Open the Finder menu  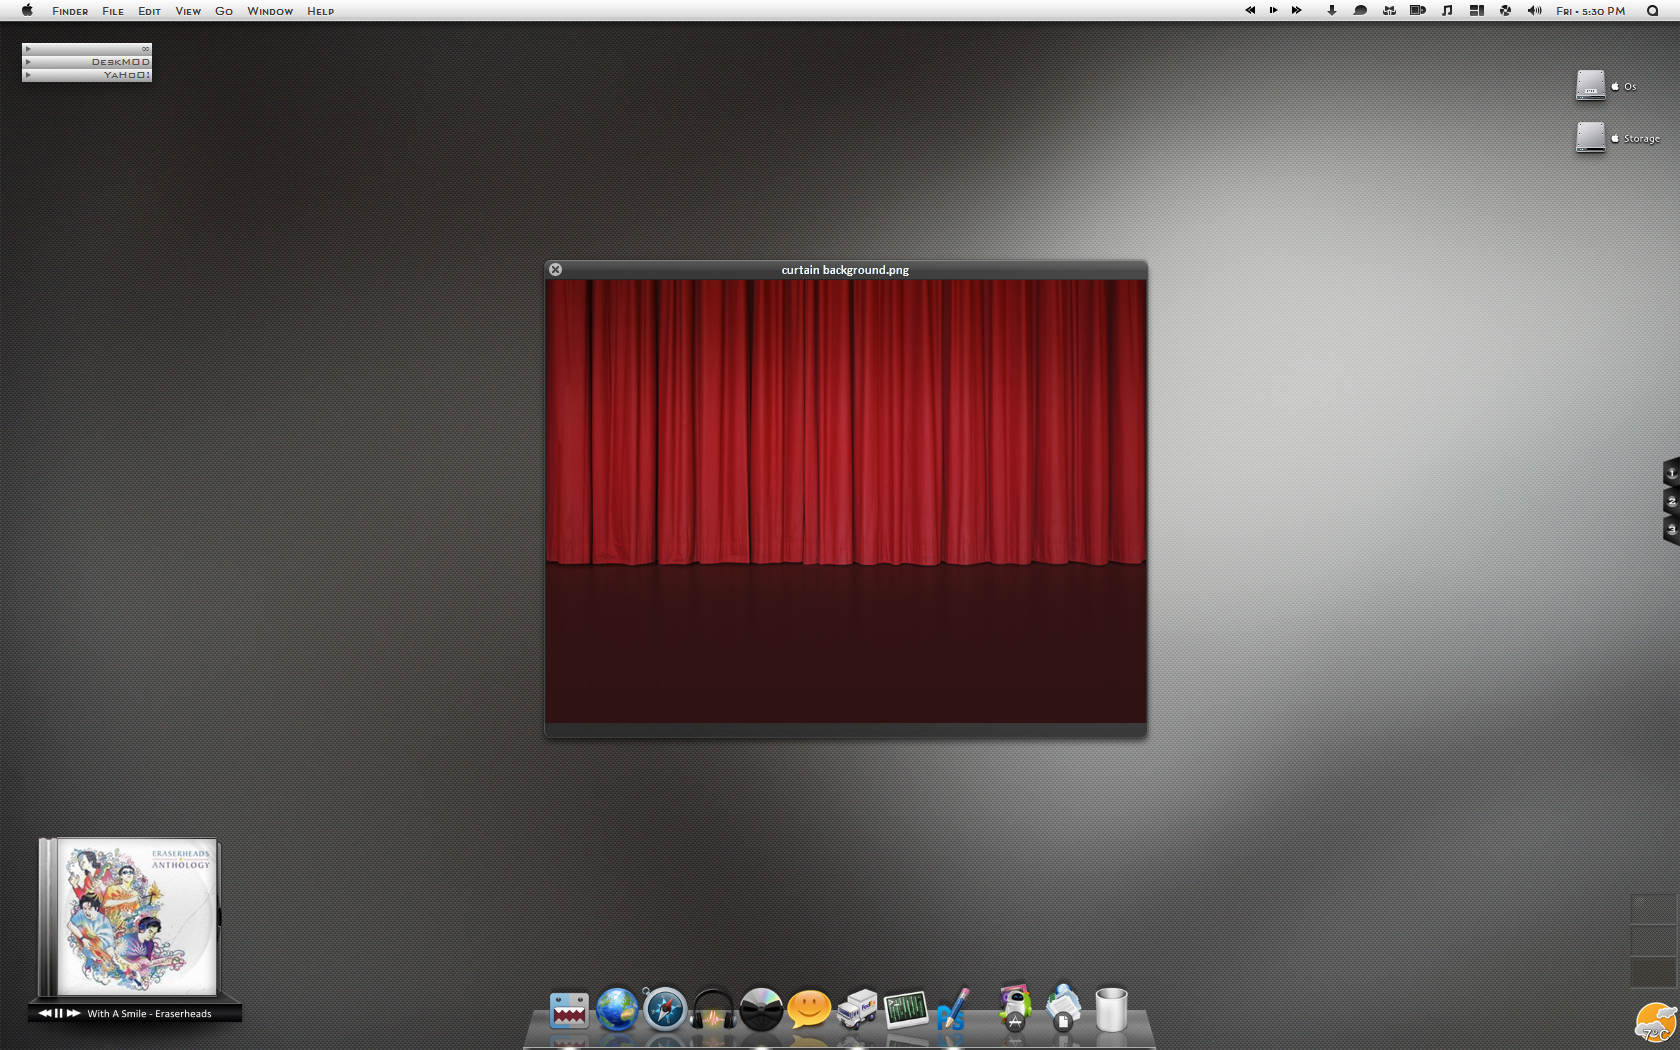[x=70, y=11]
